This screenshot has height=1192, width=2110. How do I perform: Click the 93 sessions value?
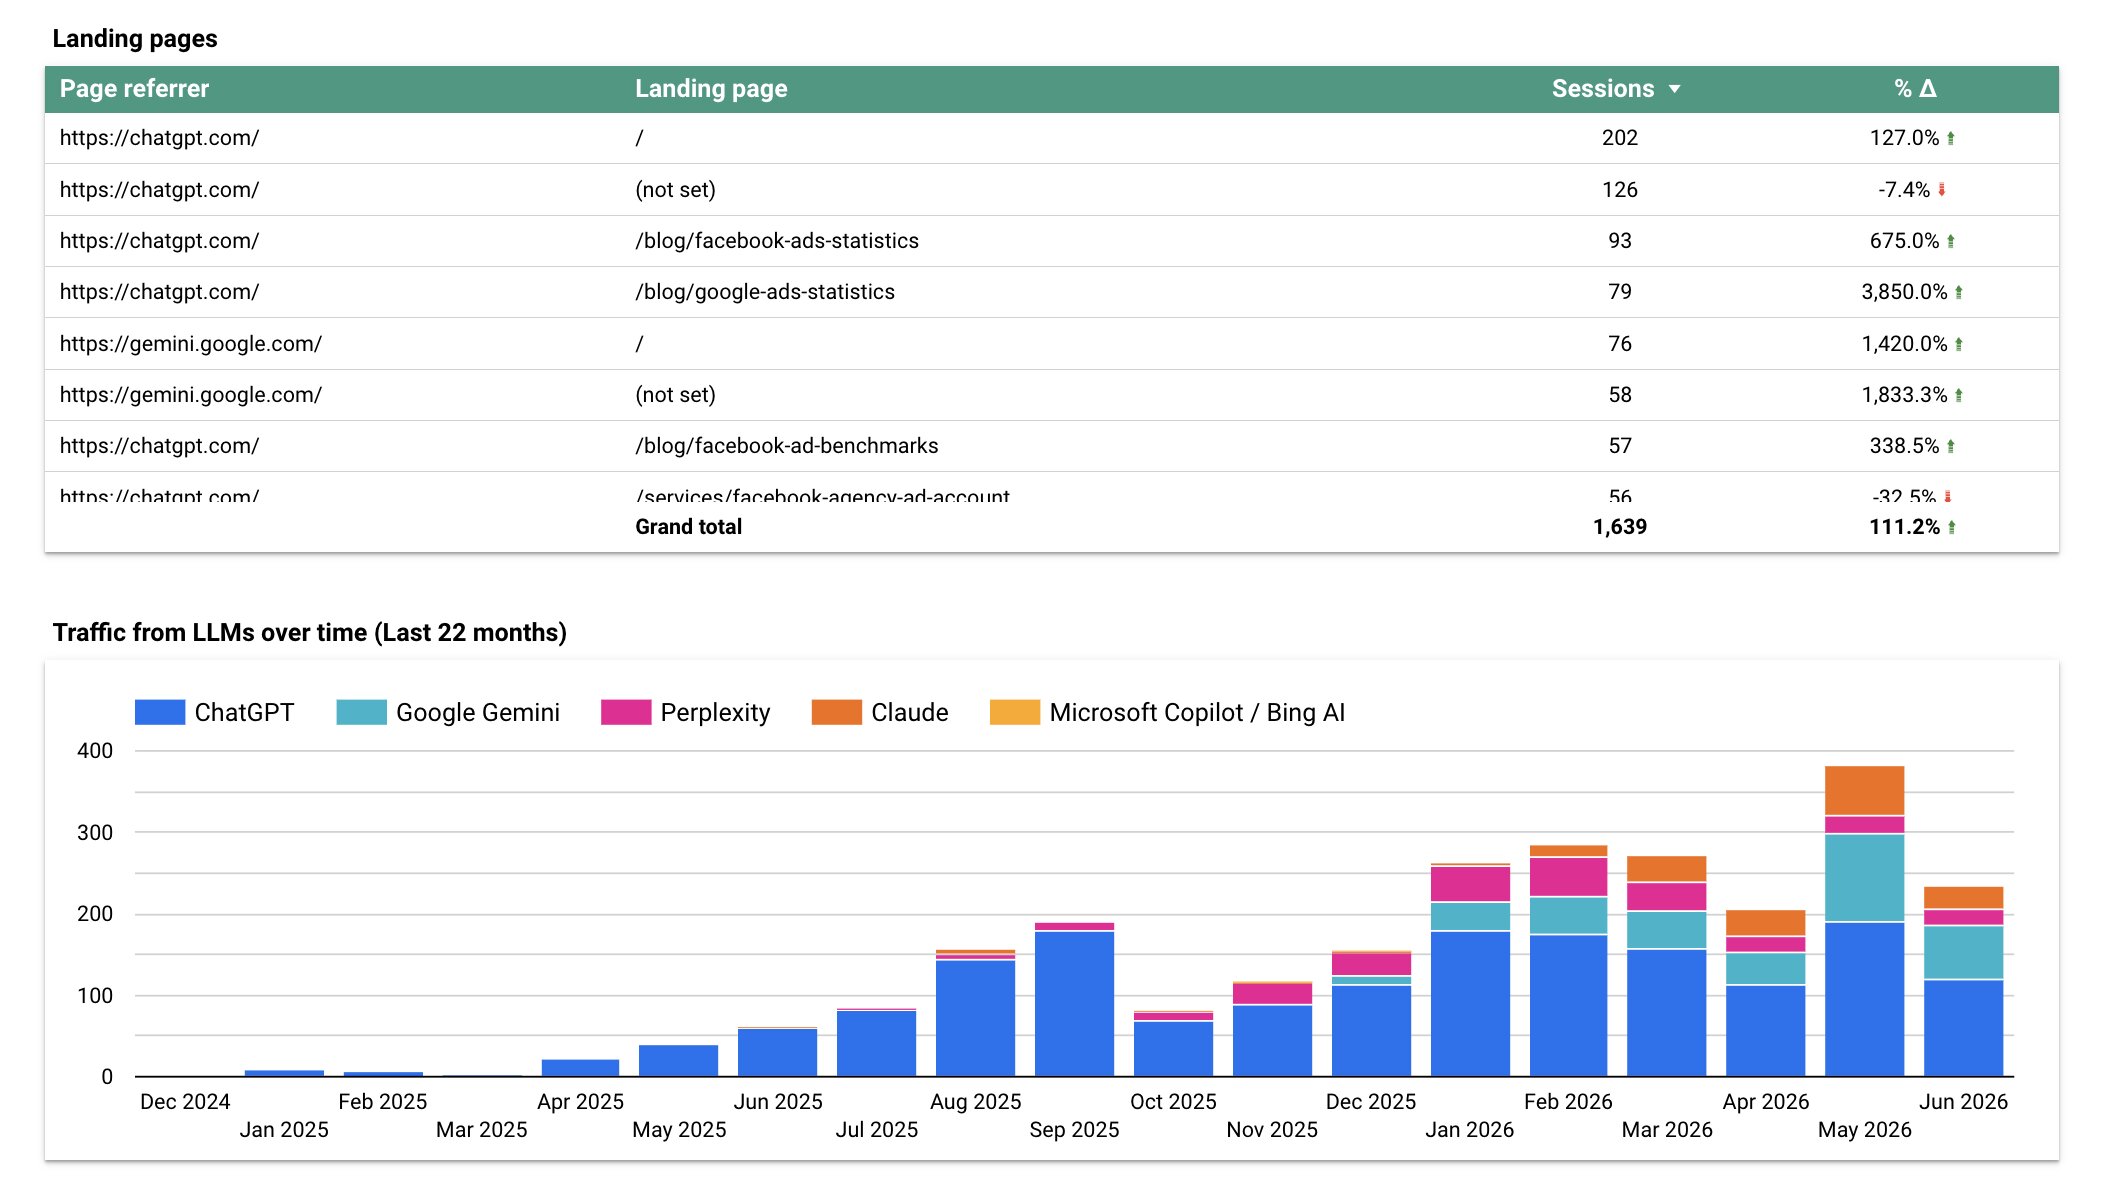[1620, 241]
